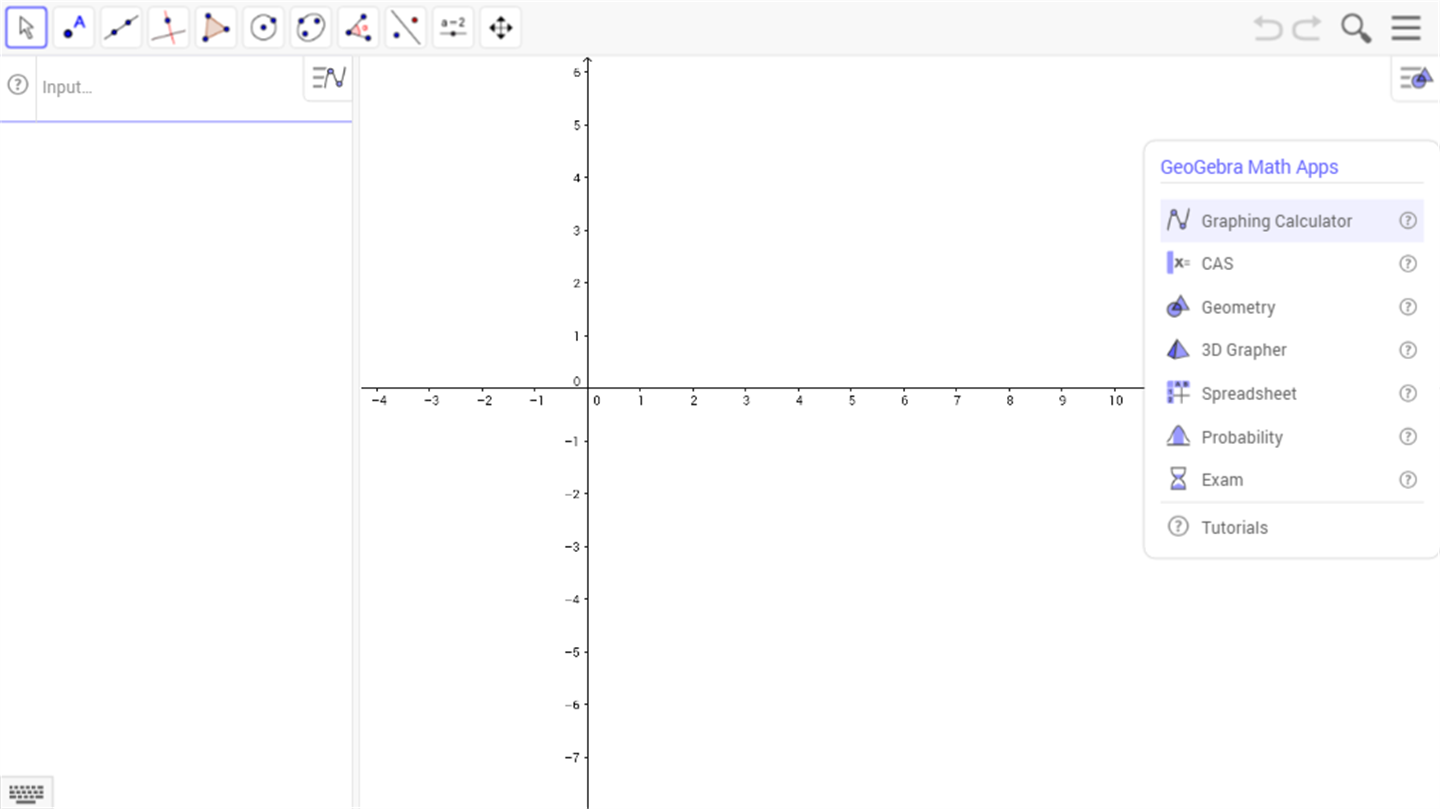
Task: Select the Move arrow tool
Action: (27, 28)
